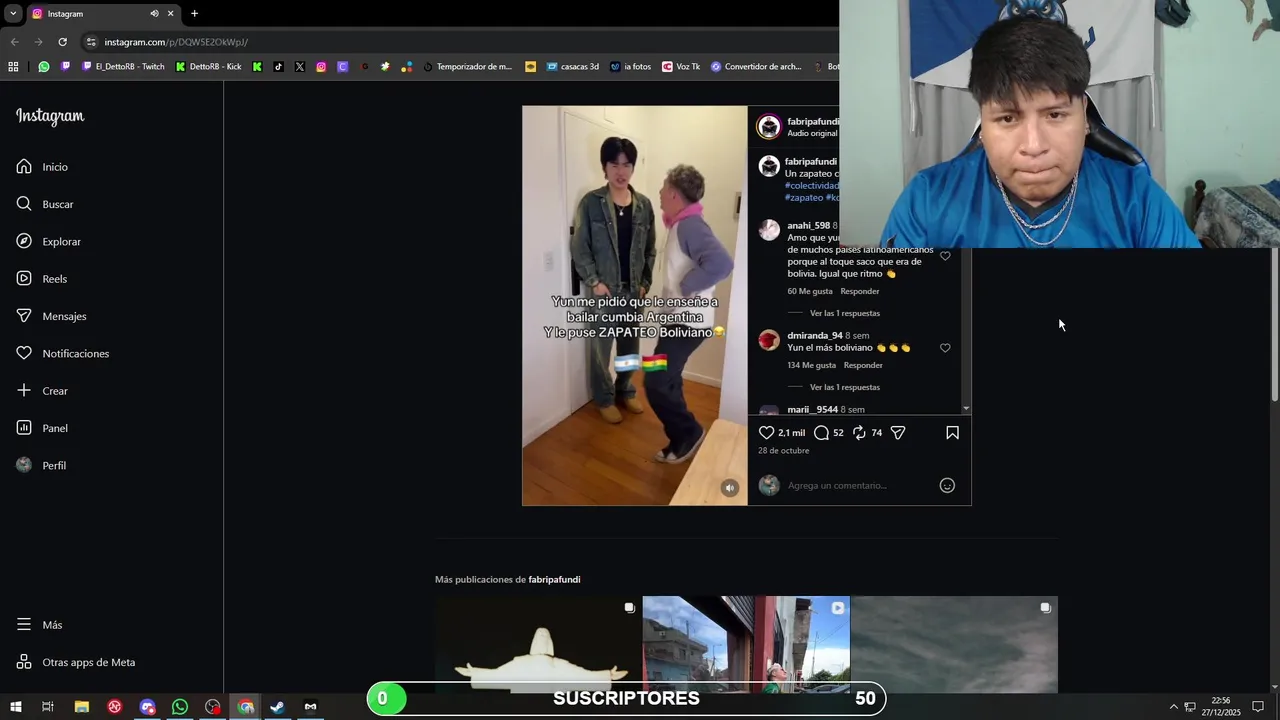1280x720 pixels.
Task: Click the Crear plus icon
Action: click(x=24, y=390)
